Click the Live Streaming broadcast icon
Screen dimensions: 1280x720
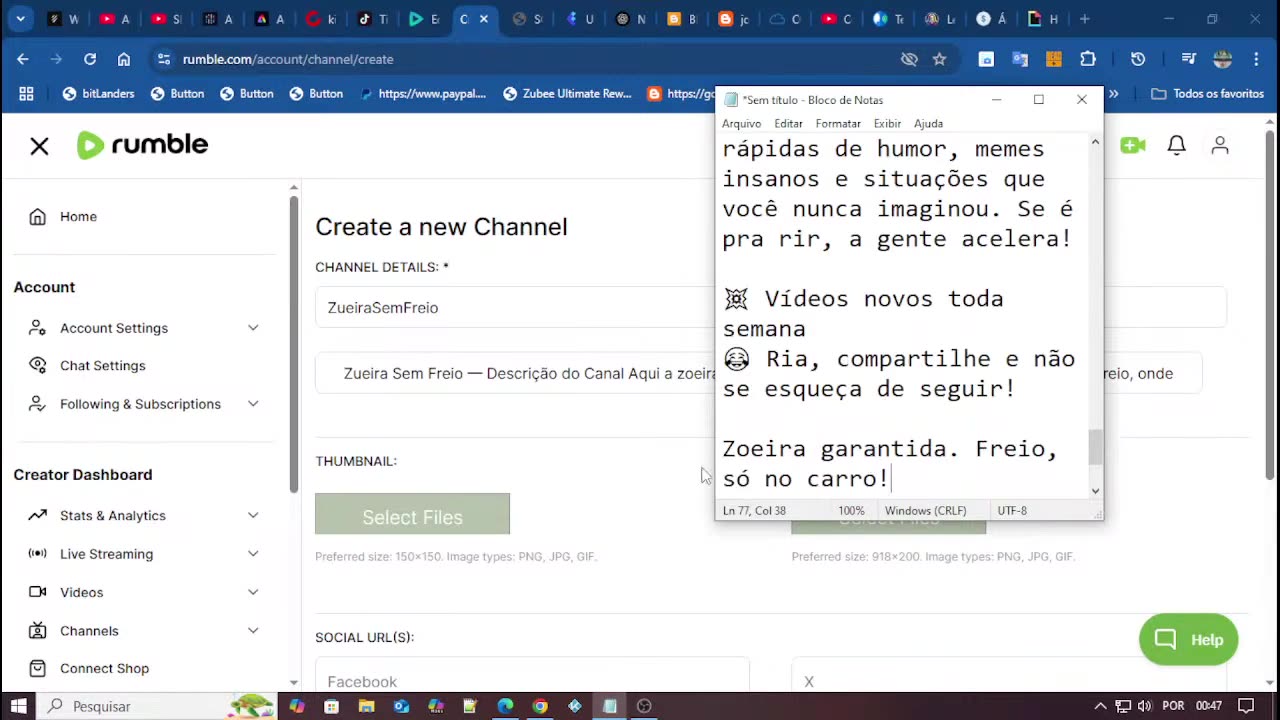(x=37, y=554)
